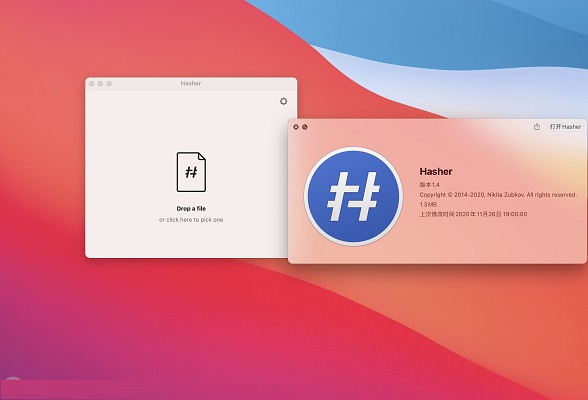Viewport: 588px width, 400px height.
Task: Close the Hasher main window
Action: (92, 84)
